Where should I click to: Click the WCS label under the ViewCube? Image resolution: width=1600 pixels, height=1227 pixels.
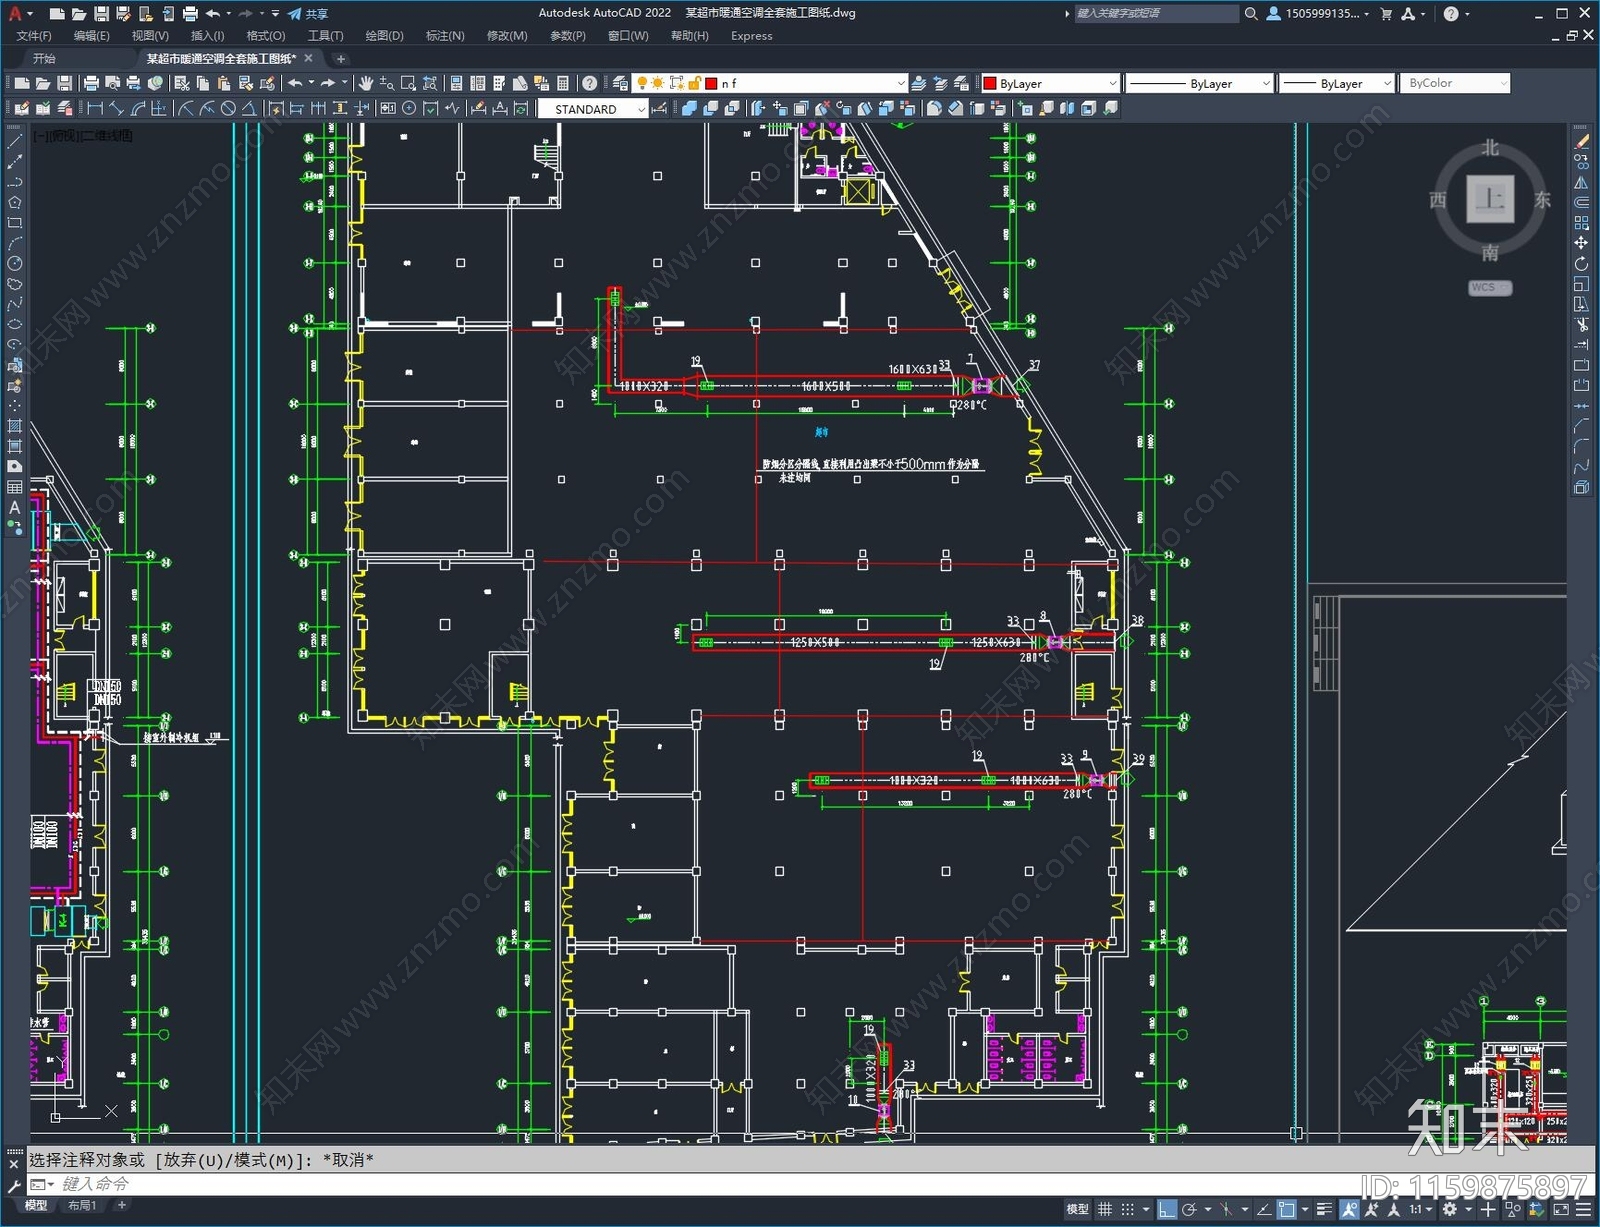click(1489, 288)
